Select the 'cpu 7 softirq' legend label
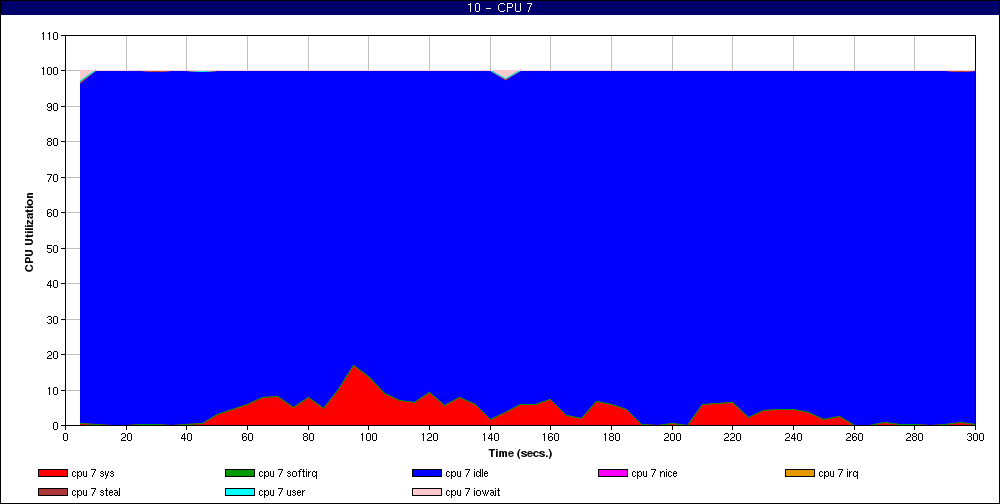This screenshot has height=504, width=1000. tap(288, 473)
